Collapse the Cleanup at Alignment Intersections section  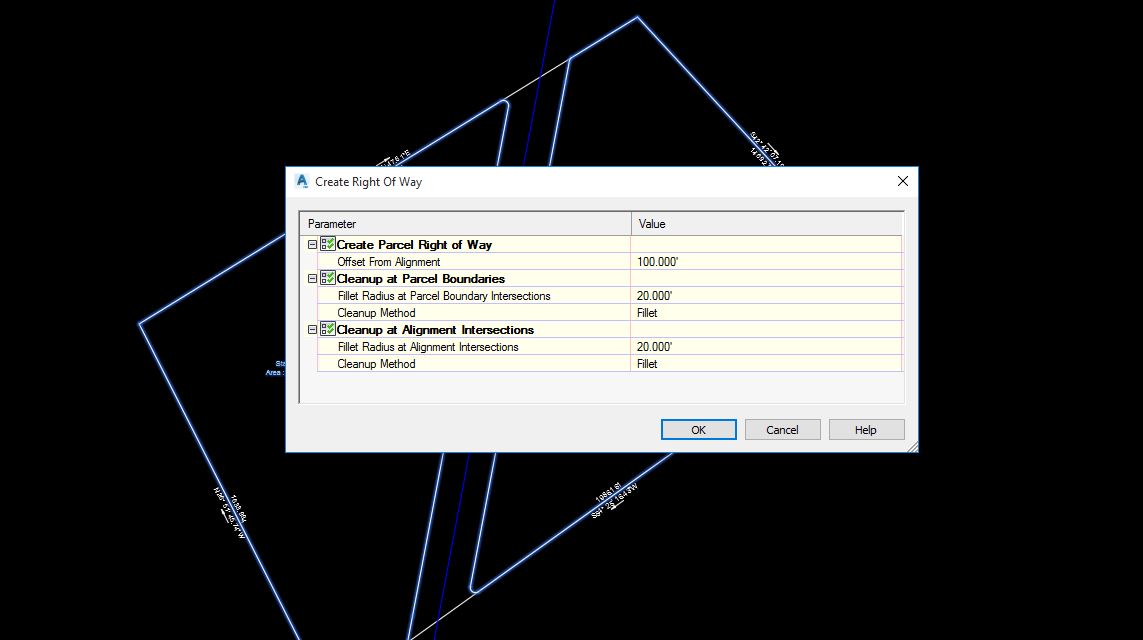[312, 329]
